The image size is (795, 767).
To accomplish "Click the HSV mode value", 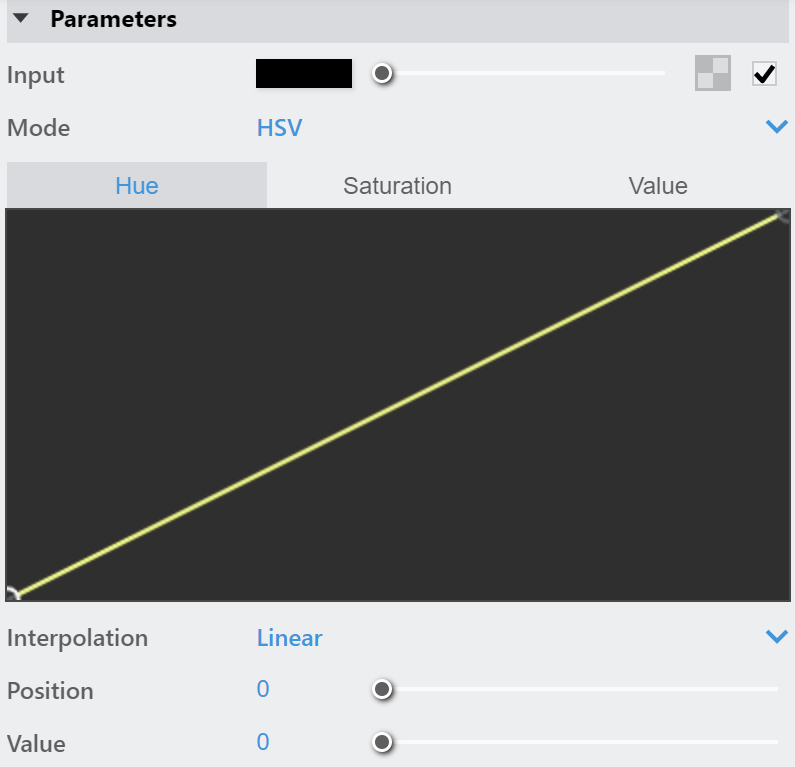I will pyautogui.click(x=279, y=128).
